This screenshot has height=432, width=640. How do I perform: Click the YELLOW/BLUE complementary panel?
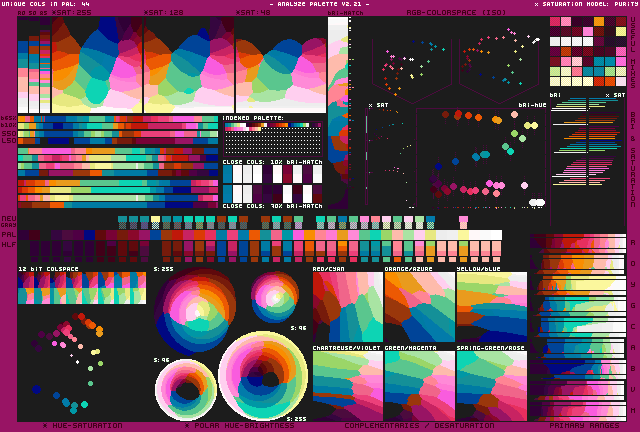pyautogui.click(x=492, y=307)
